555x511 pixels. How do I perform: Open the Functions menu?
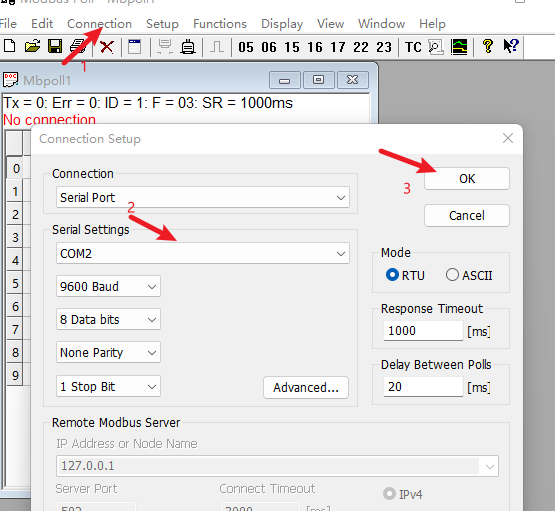[x=220, y=24]
